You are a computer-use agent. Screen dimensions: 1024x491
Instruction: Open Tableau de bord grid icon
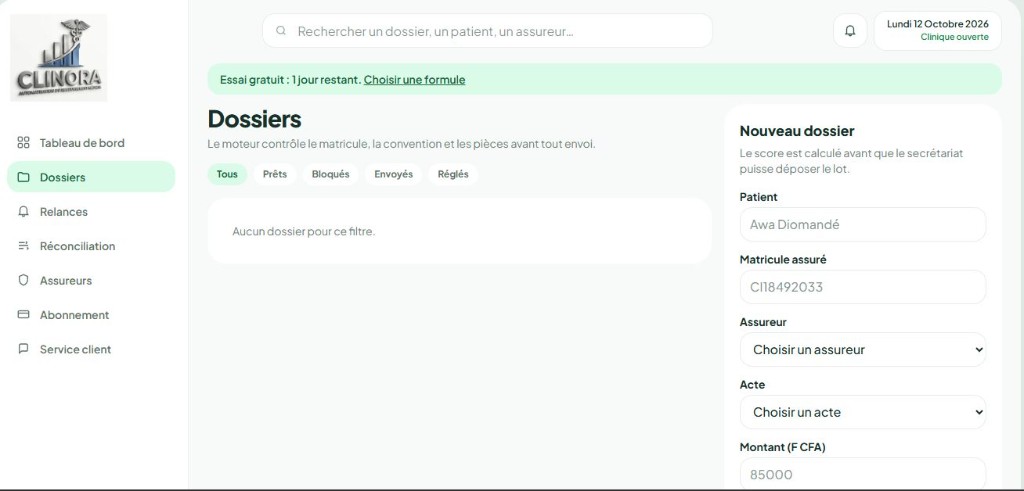[x=24, y=142]
